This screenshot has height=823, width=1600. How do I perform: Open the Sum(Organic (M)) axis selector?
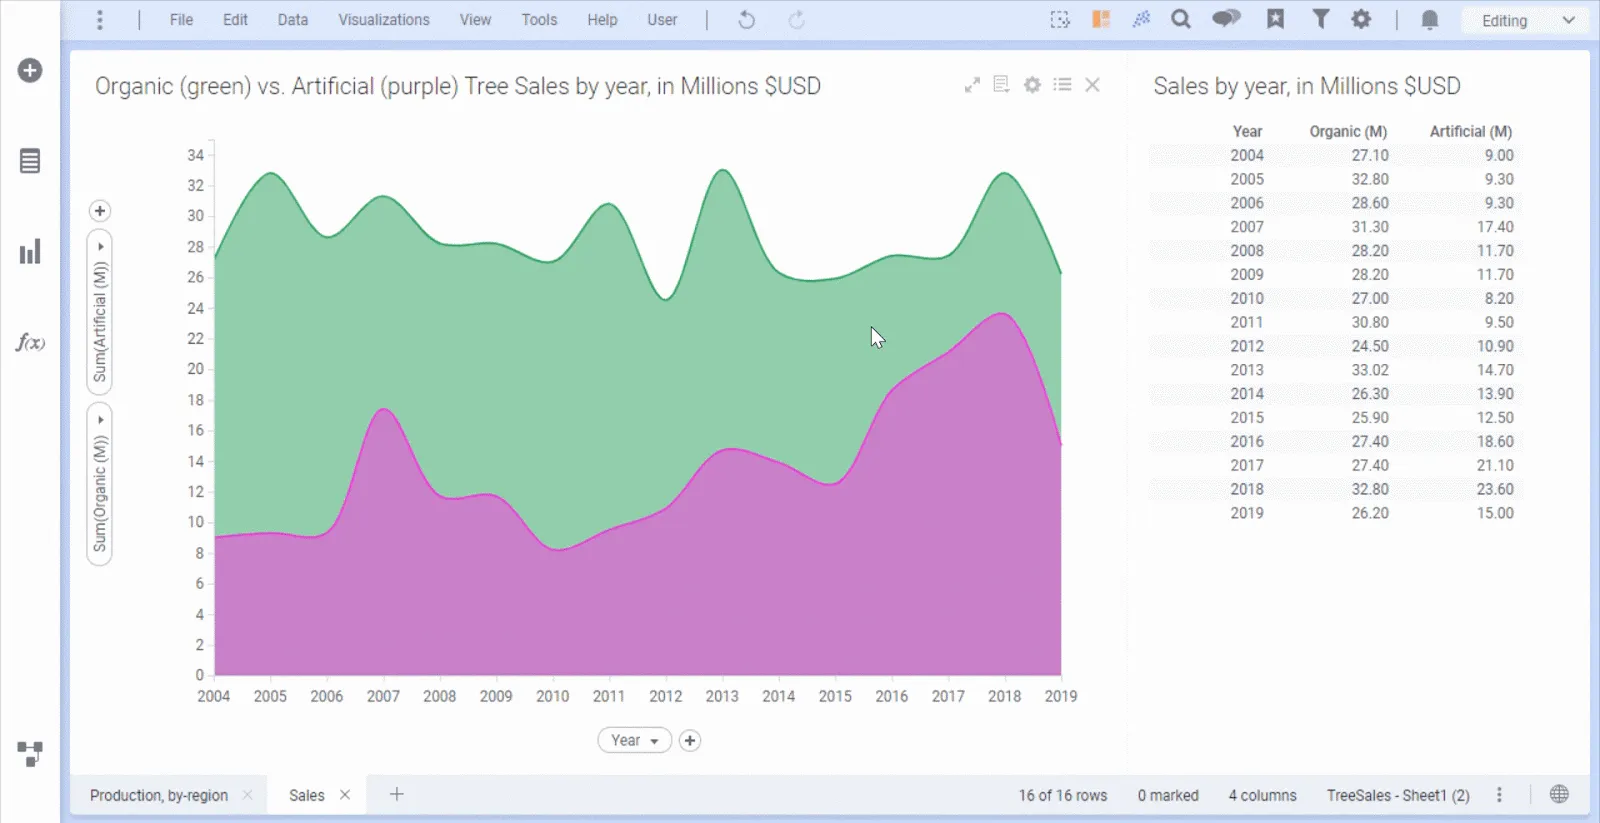point(100,484)
